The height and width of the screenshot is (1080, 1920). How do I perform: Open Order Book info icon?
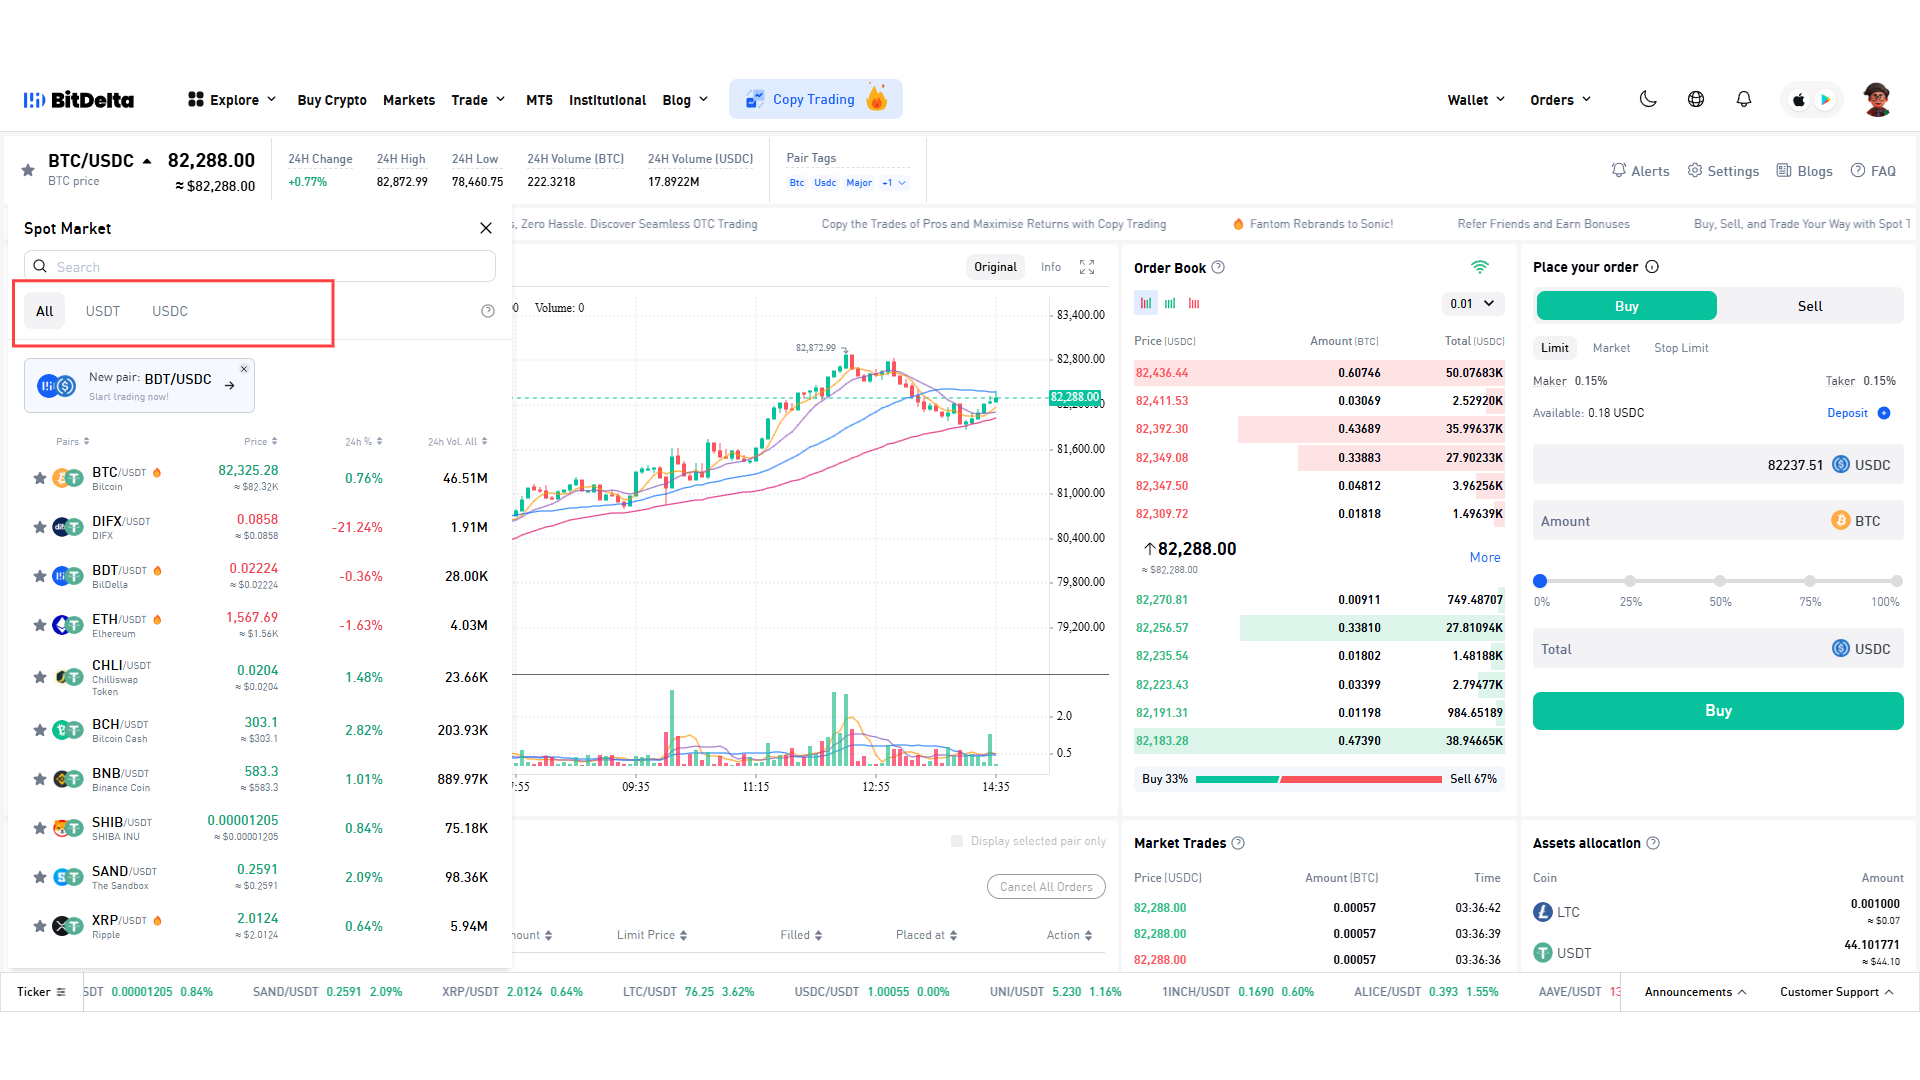coord(1218,267)
